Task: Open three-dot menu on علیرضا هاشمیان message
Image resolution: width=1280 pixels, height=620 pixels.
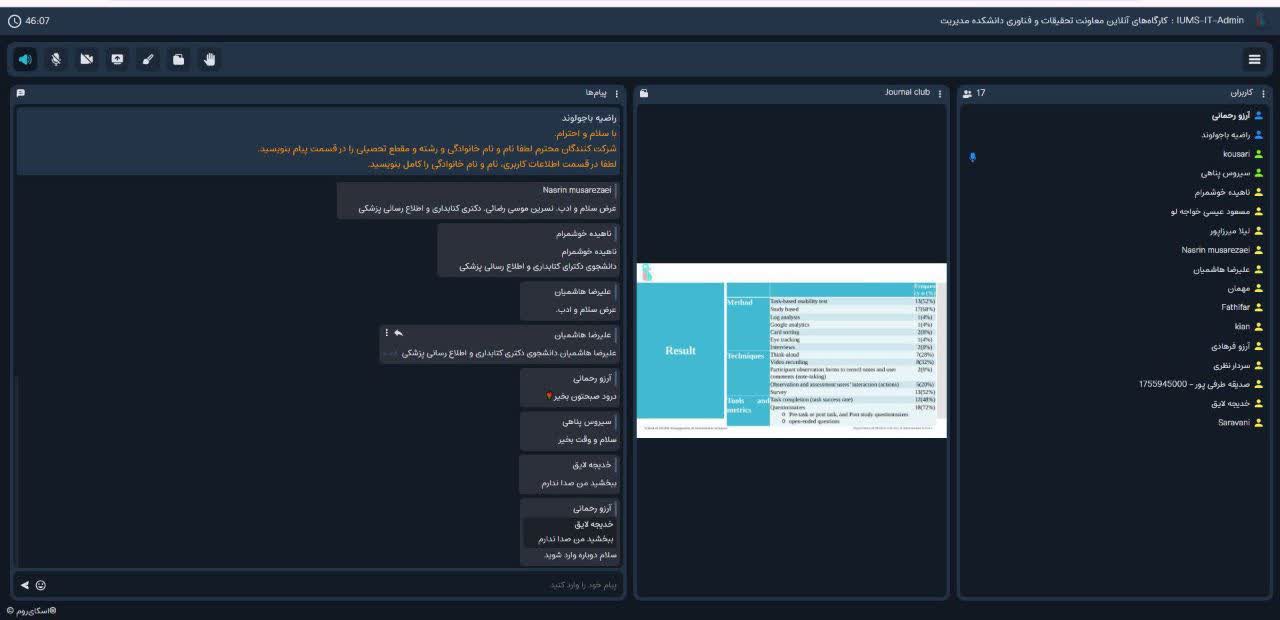Action: (387, 333)
